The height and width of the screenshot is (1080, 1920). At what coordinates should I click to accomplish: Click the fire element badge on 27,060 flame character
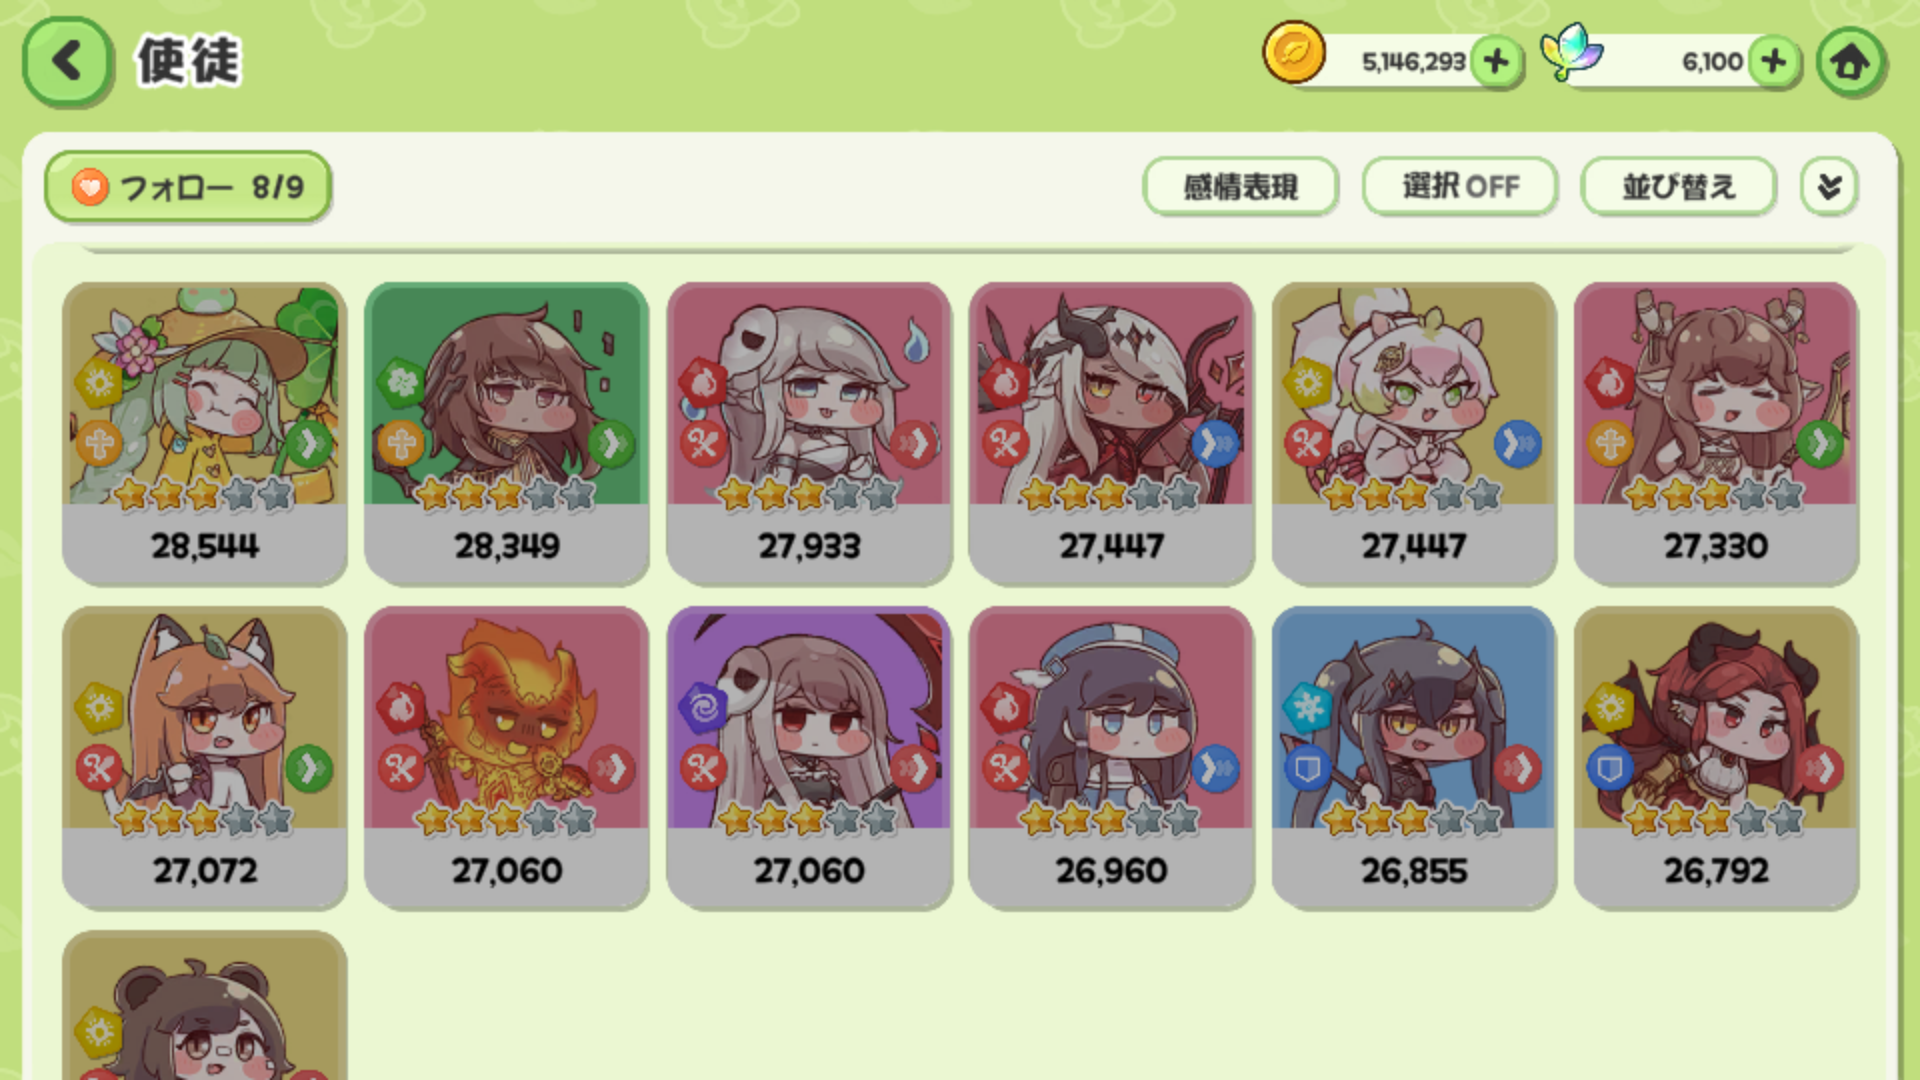coord(401,708)
